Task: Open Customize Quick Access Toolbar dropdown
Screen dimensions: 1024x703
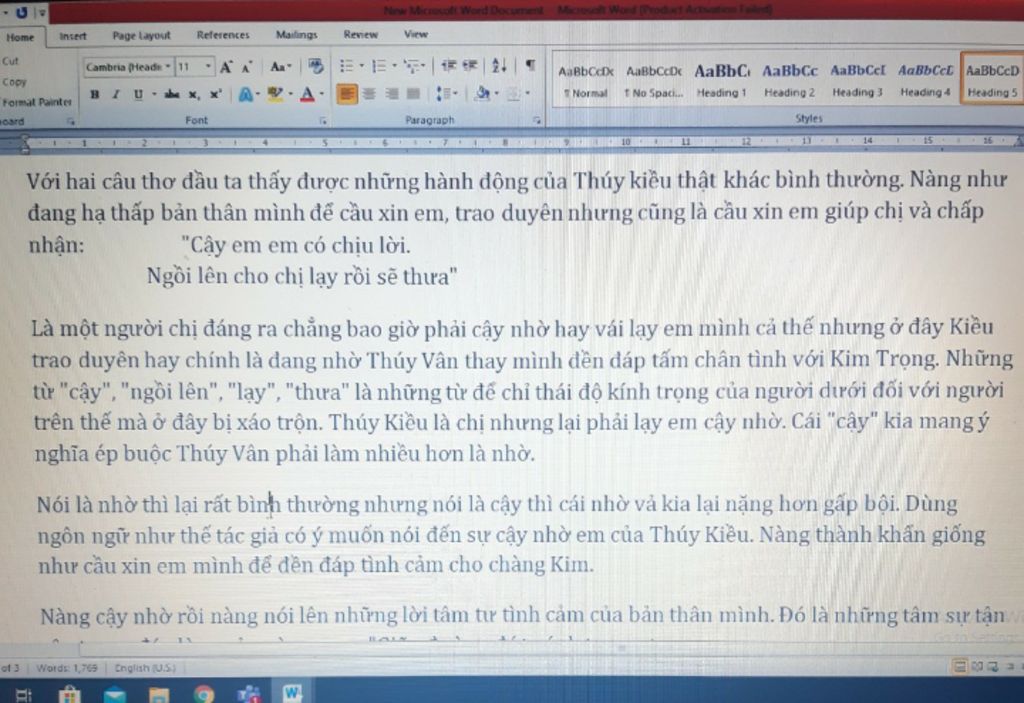Action: pos(42,12)
